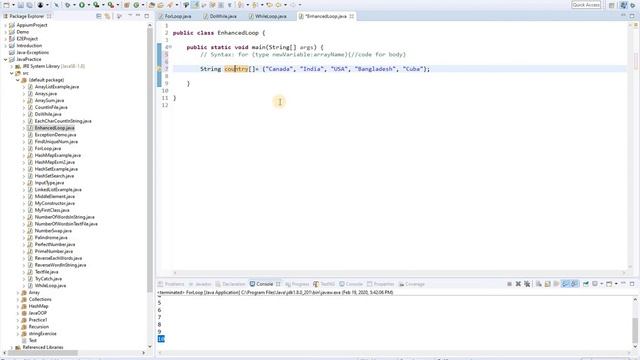The width and height of the screenshot is (640, 360).
Task: Click Terminate square in Console toolbar
Action: point(509,284)
